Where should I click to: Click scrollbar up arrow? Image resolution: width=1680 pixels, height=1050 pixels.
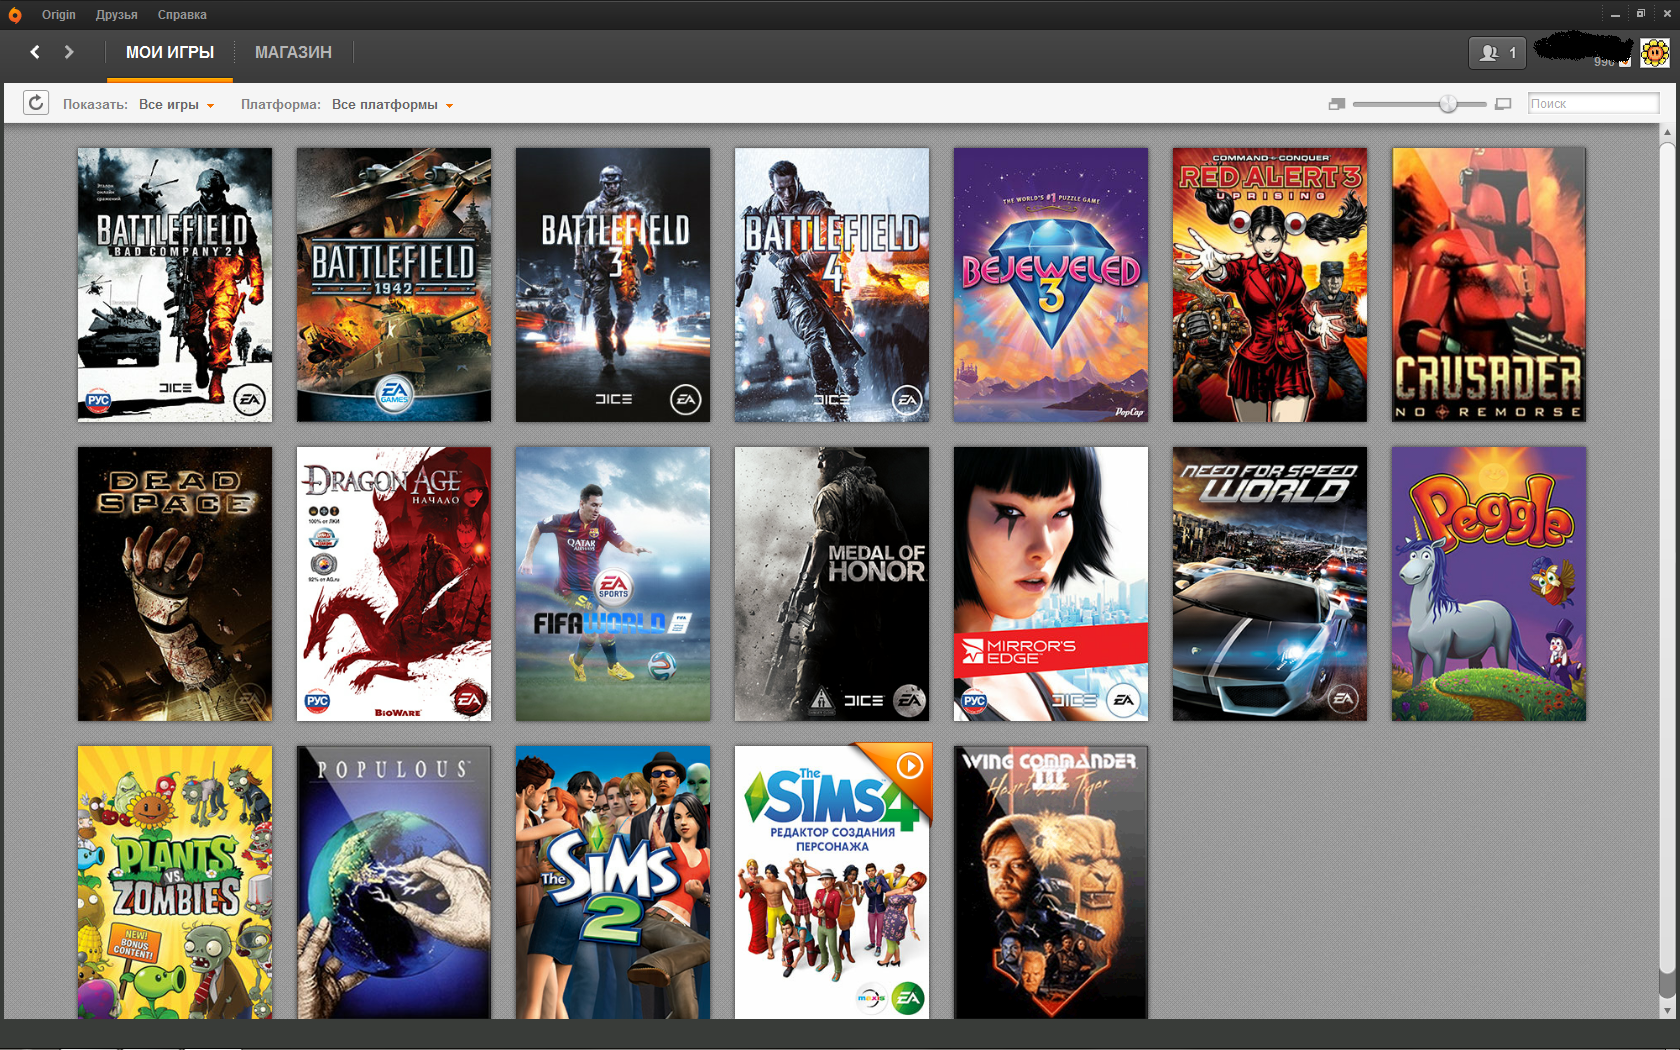click(x=1667, y=132)
